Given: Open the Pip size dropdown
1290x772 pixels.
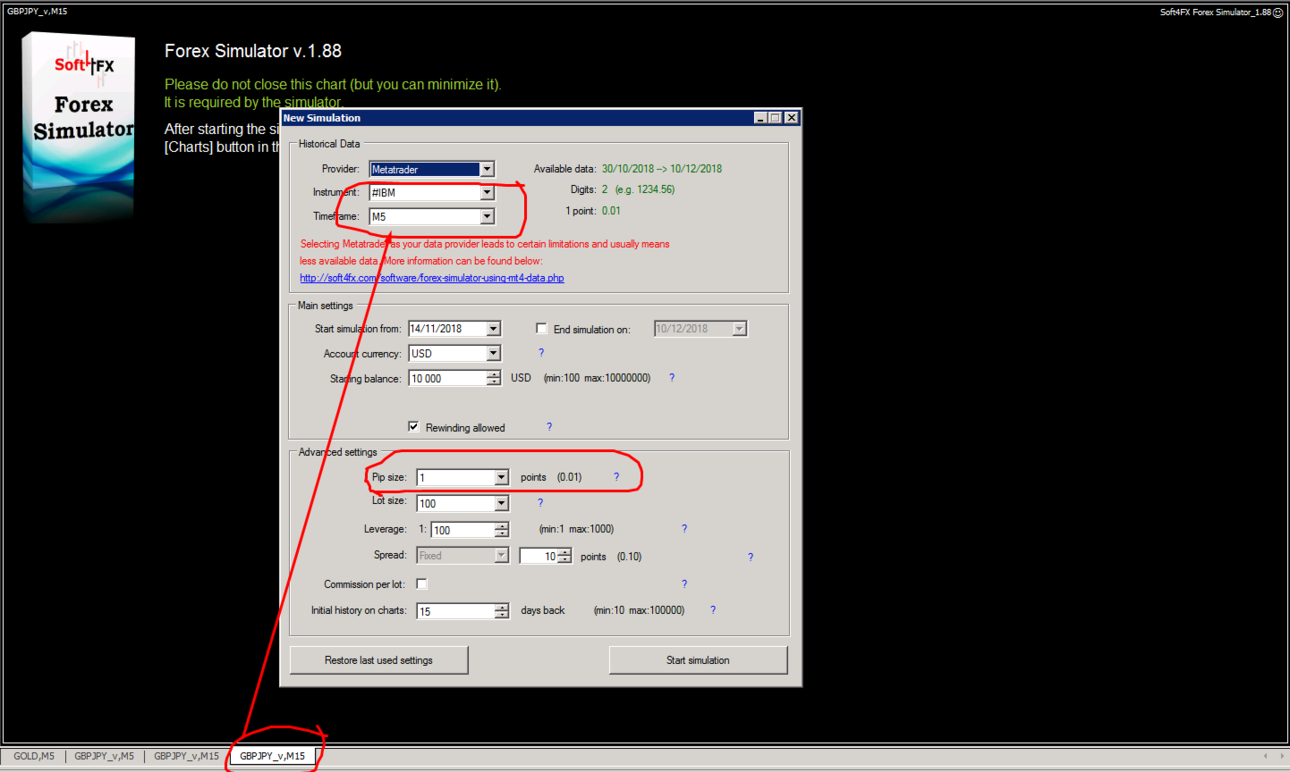Looking at the screenshot, I should [x=501, y=478].
